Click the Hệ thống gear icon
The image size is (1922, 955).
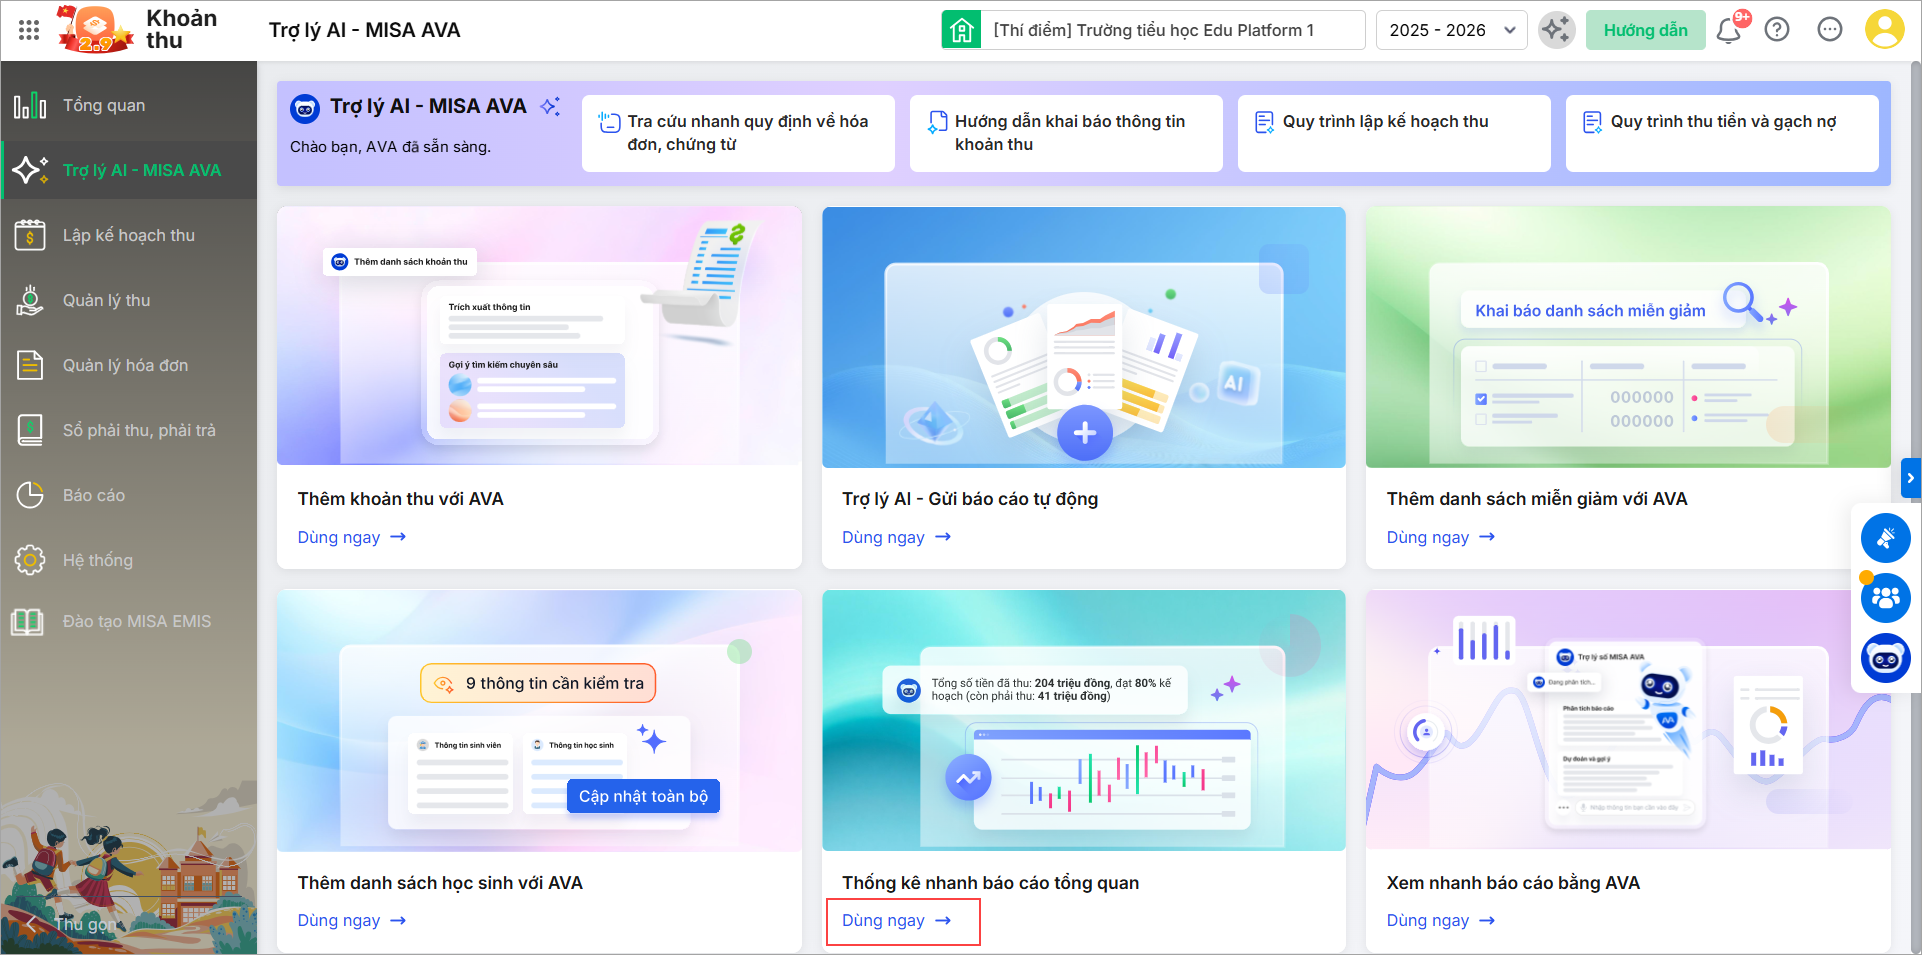point(30,560)
